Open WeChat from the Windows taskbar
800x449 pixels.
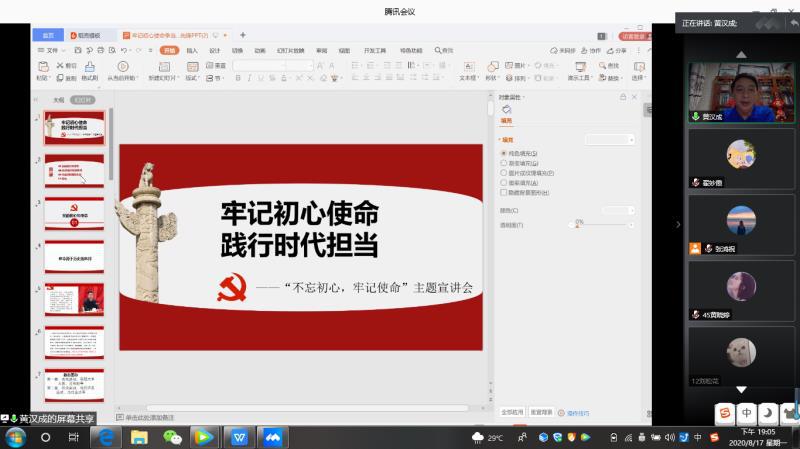coord(173,437)
